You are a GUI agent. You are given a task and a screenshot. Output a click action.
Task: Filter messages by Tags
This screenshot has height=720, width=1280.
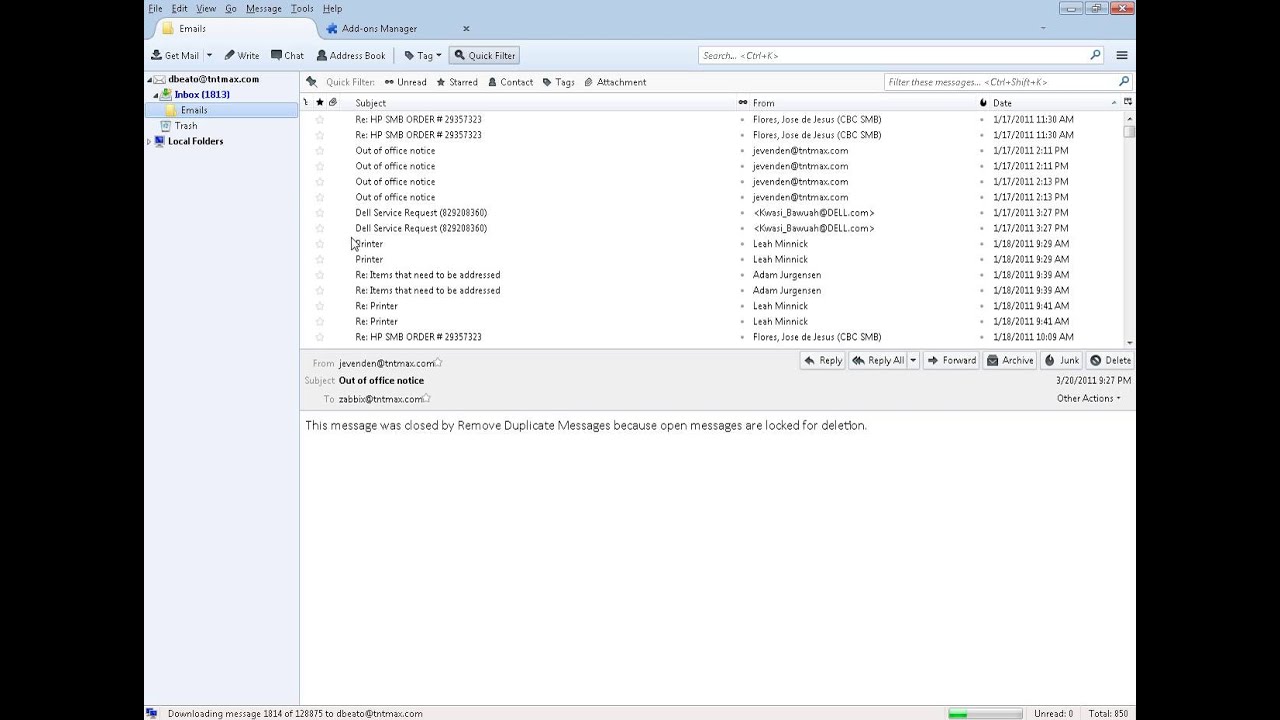(x=558, y=82)
